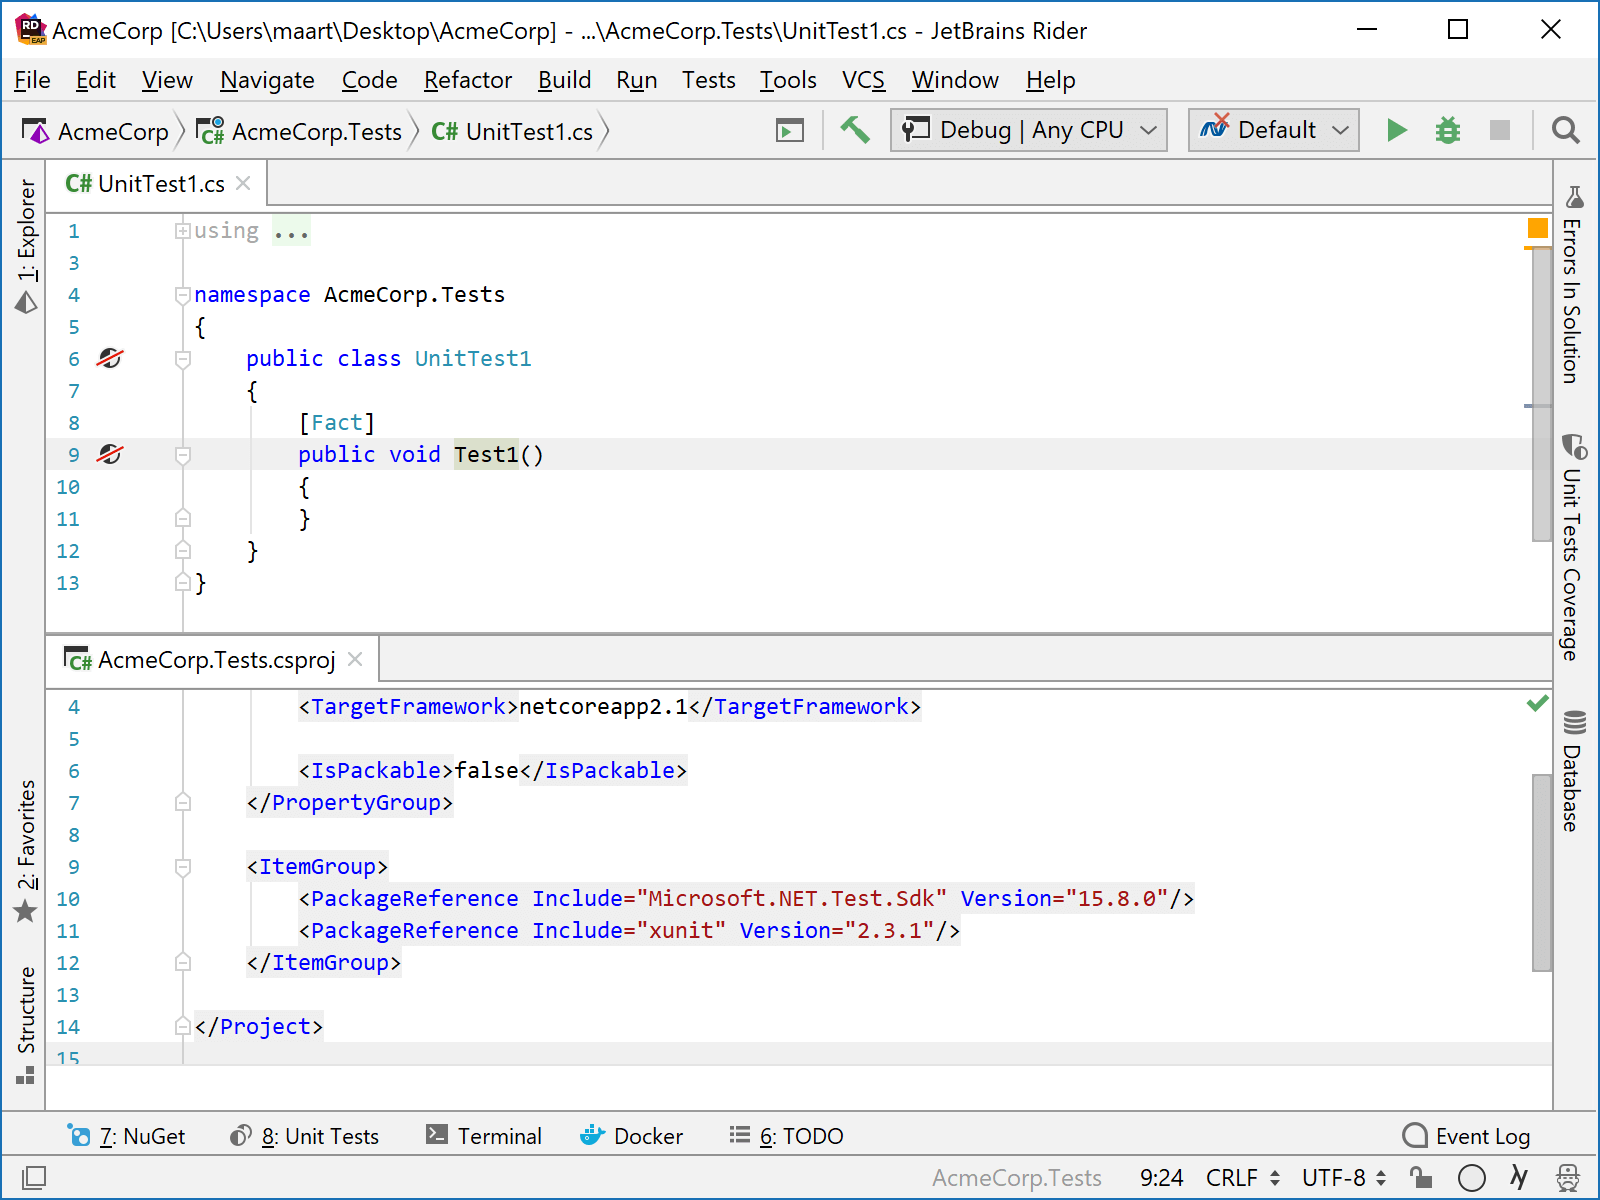Open the Edit menu
This screenshot has height=1200, width=1600.
click(95, 80)
